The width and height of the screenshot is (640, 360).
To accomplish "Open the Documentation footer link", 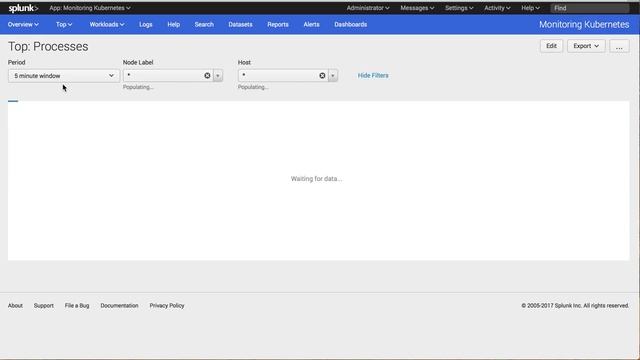I will coord(119,305).
